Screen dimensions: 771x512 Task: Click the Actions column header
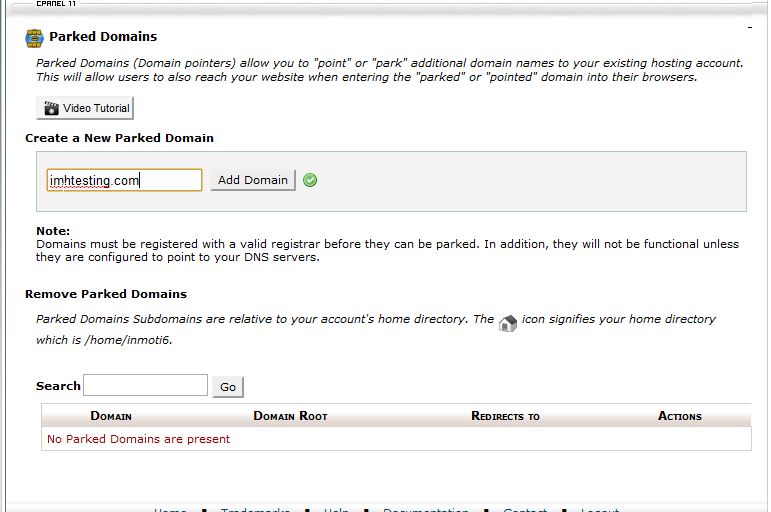pos(680,416)
